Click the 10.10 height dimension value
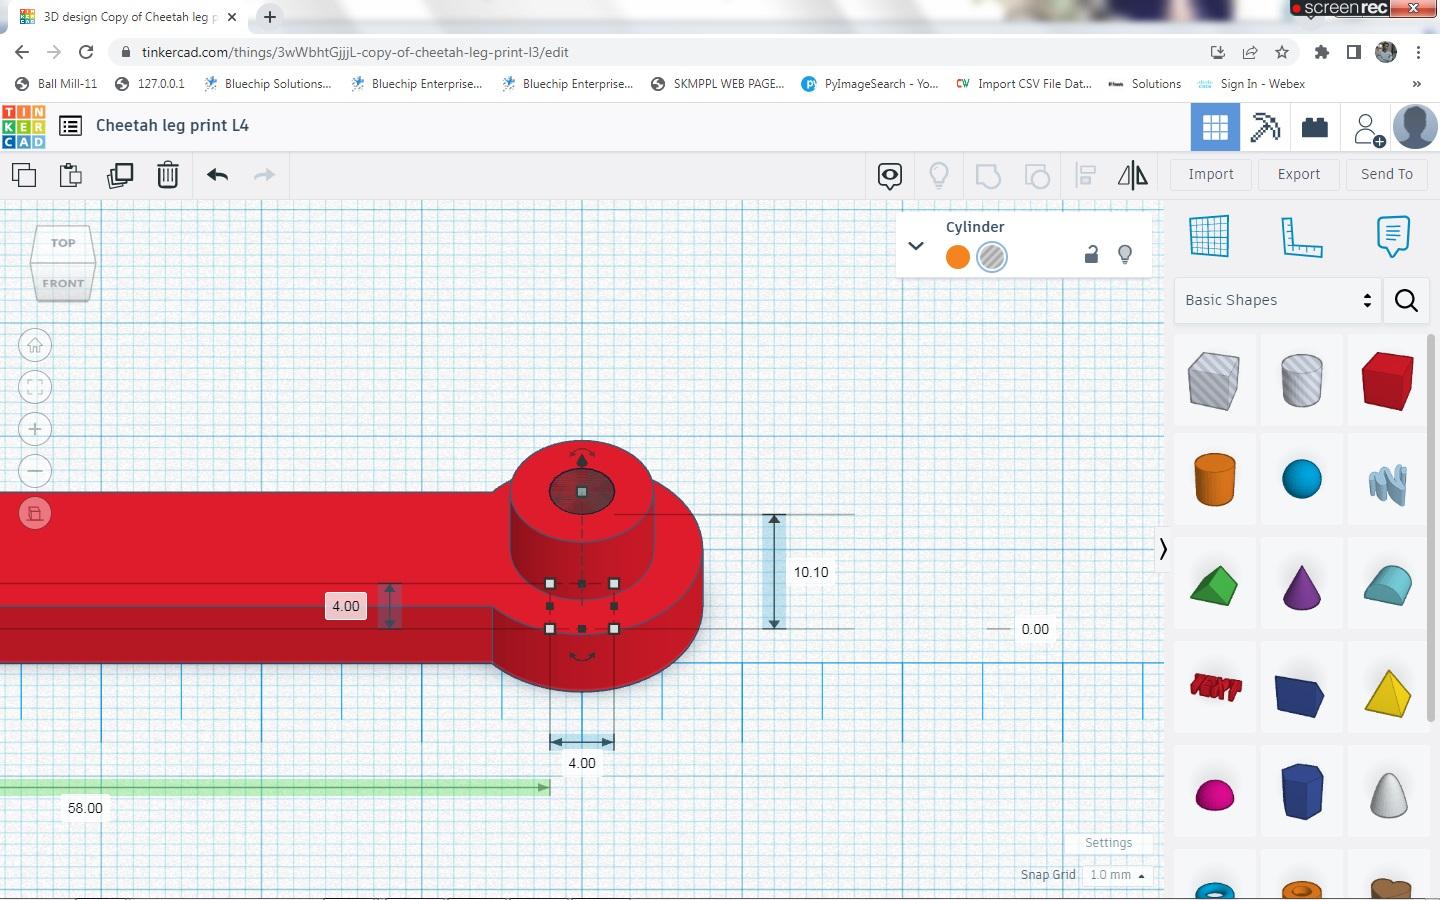 811,573
